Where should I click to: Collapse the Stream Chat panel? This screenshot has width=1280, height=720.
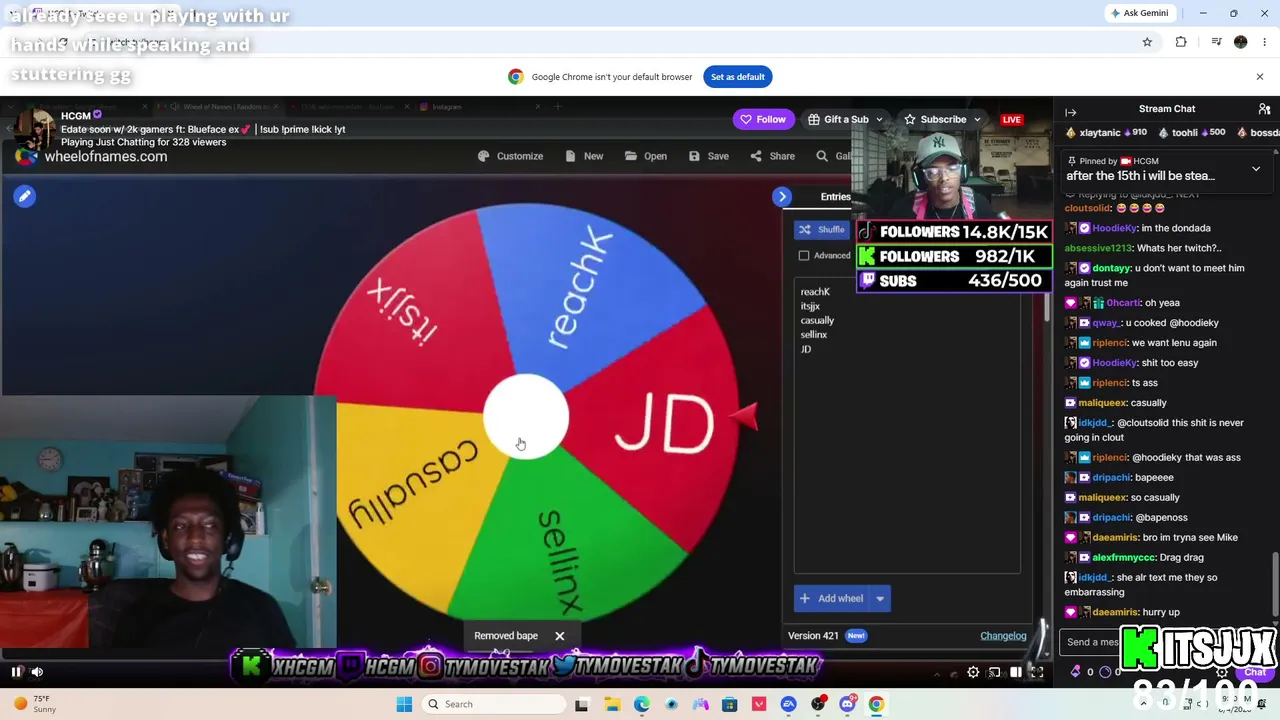(x=1071, y=113)
